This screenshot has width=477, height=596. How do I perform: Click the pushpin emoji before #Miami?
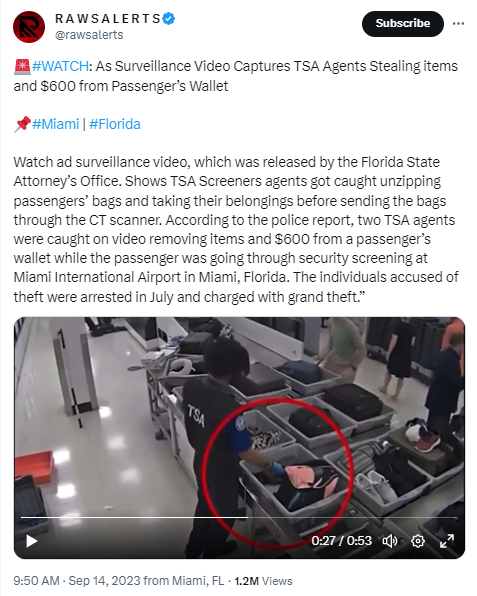(x=22, y=124)
